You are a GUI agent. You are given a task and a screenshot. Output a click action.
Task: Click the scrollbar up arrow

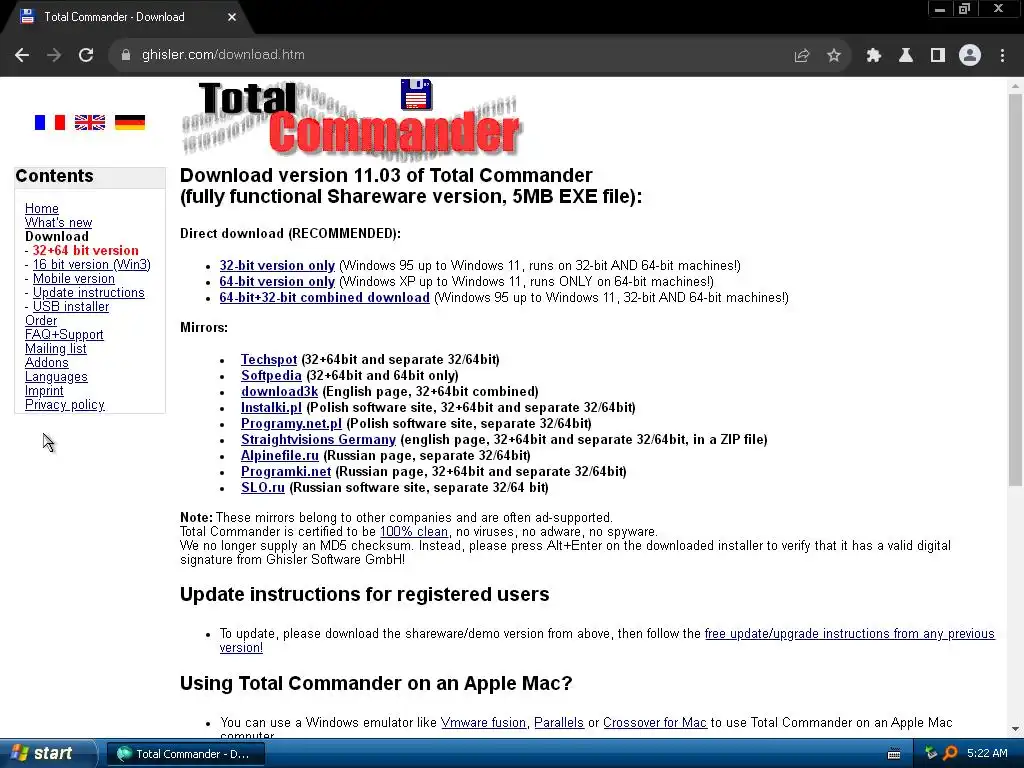[x=1015, y=86]
